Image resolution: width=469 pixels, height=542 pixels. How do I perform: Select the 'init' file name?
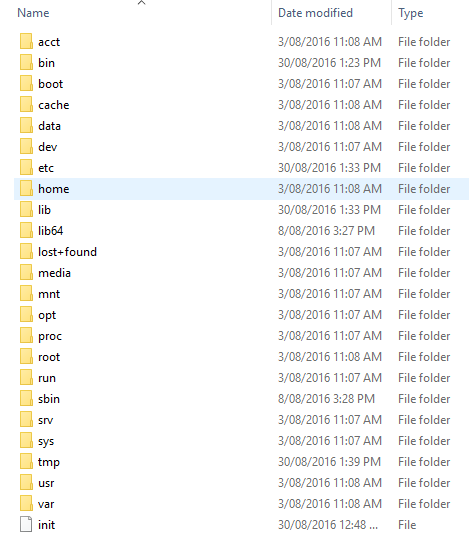46,525
